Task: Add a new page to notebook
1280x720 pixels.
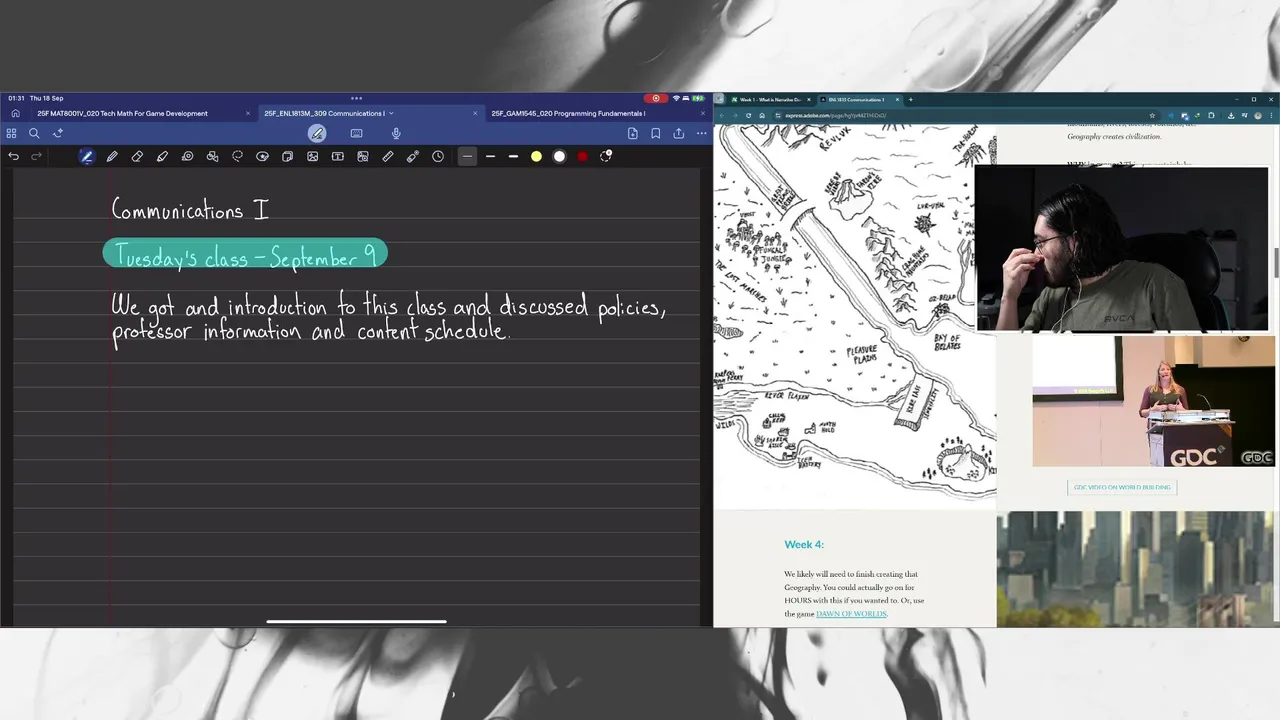Action: [x=633, y=133]
